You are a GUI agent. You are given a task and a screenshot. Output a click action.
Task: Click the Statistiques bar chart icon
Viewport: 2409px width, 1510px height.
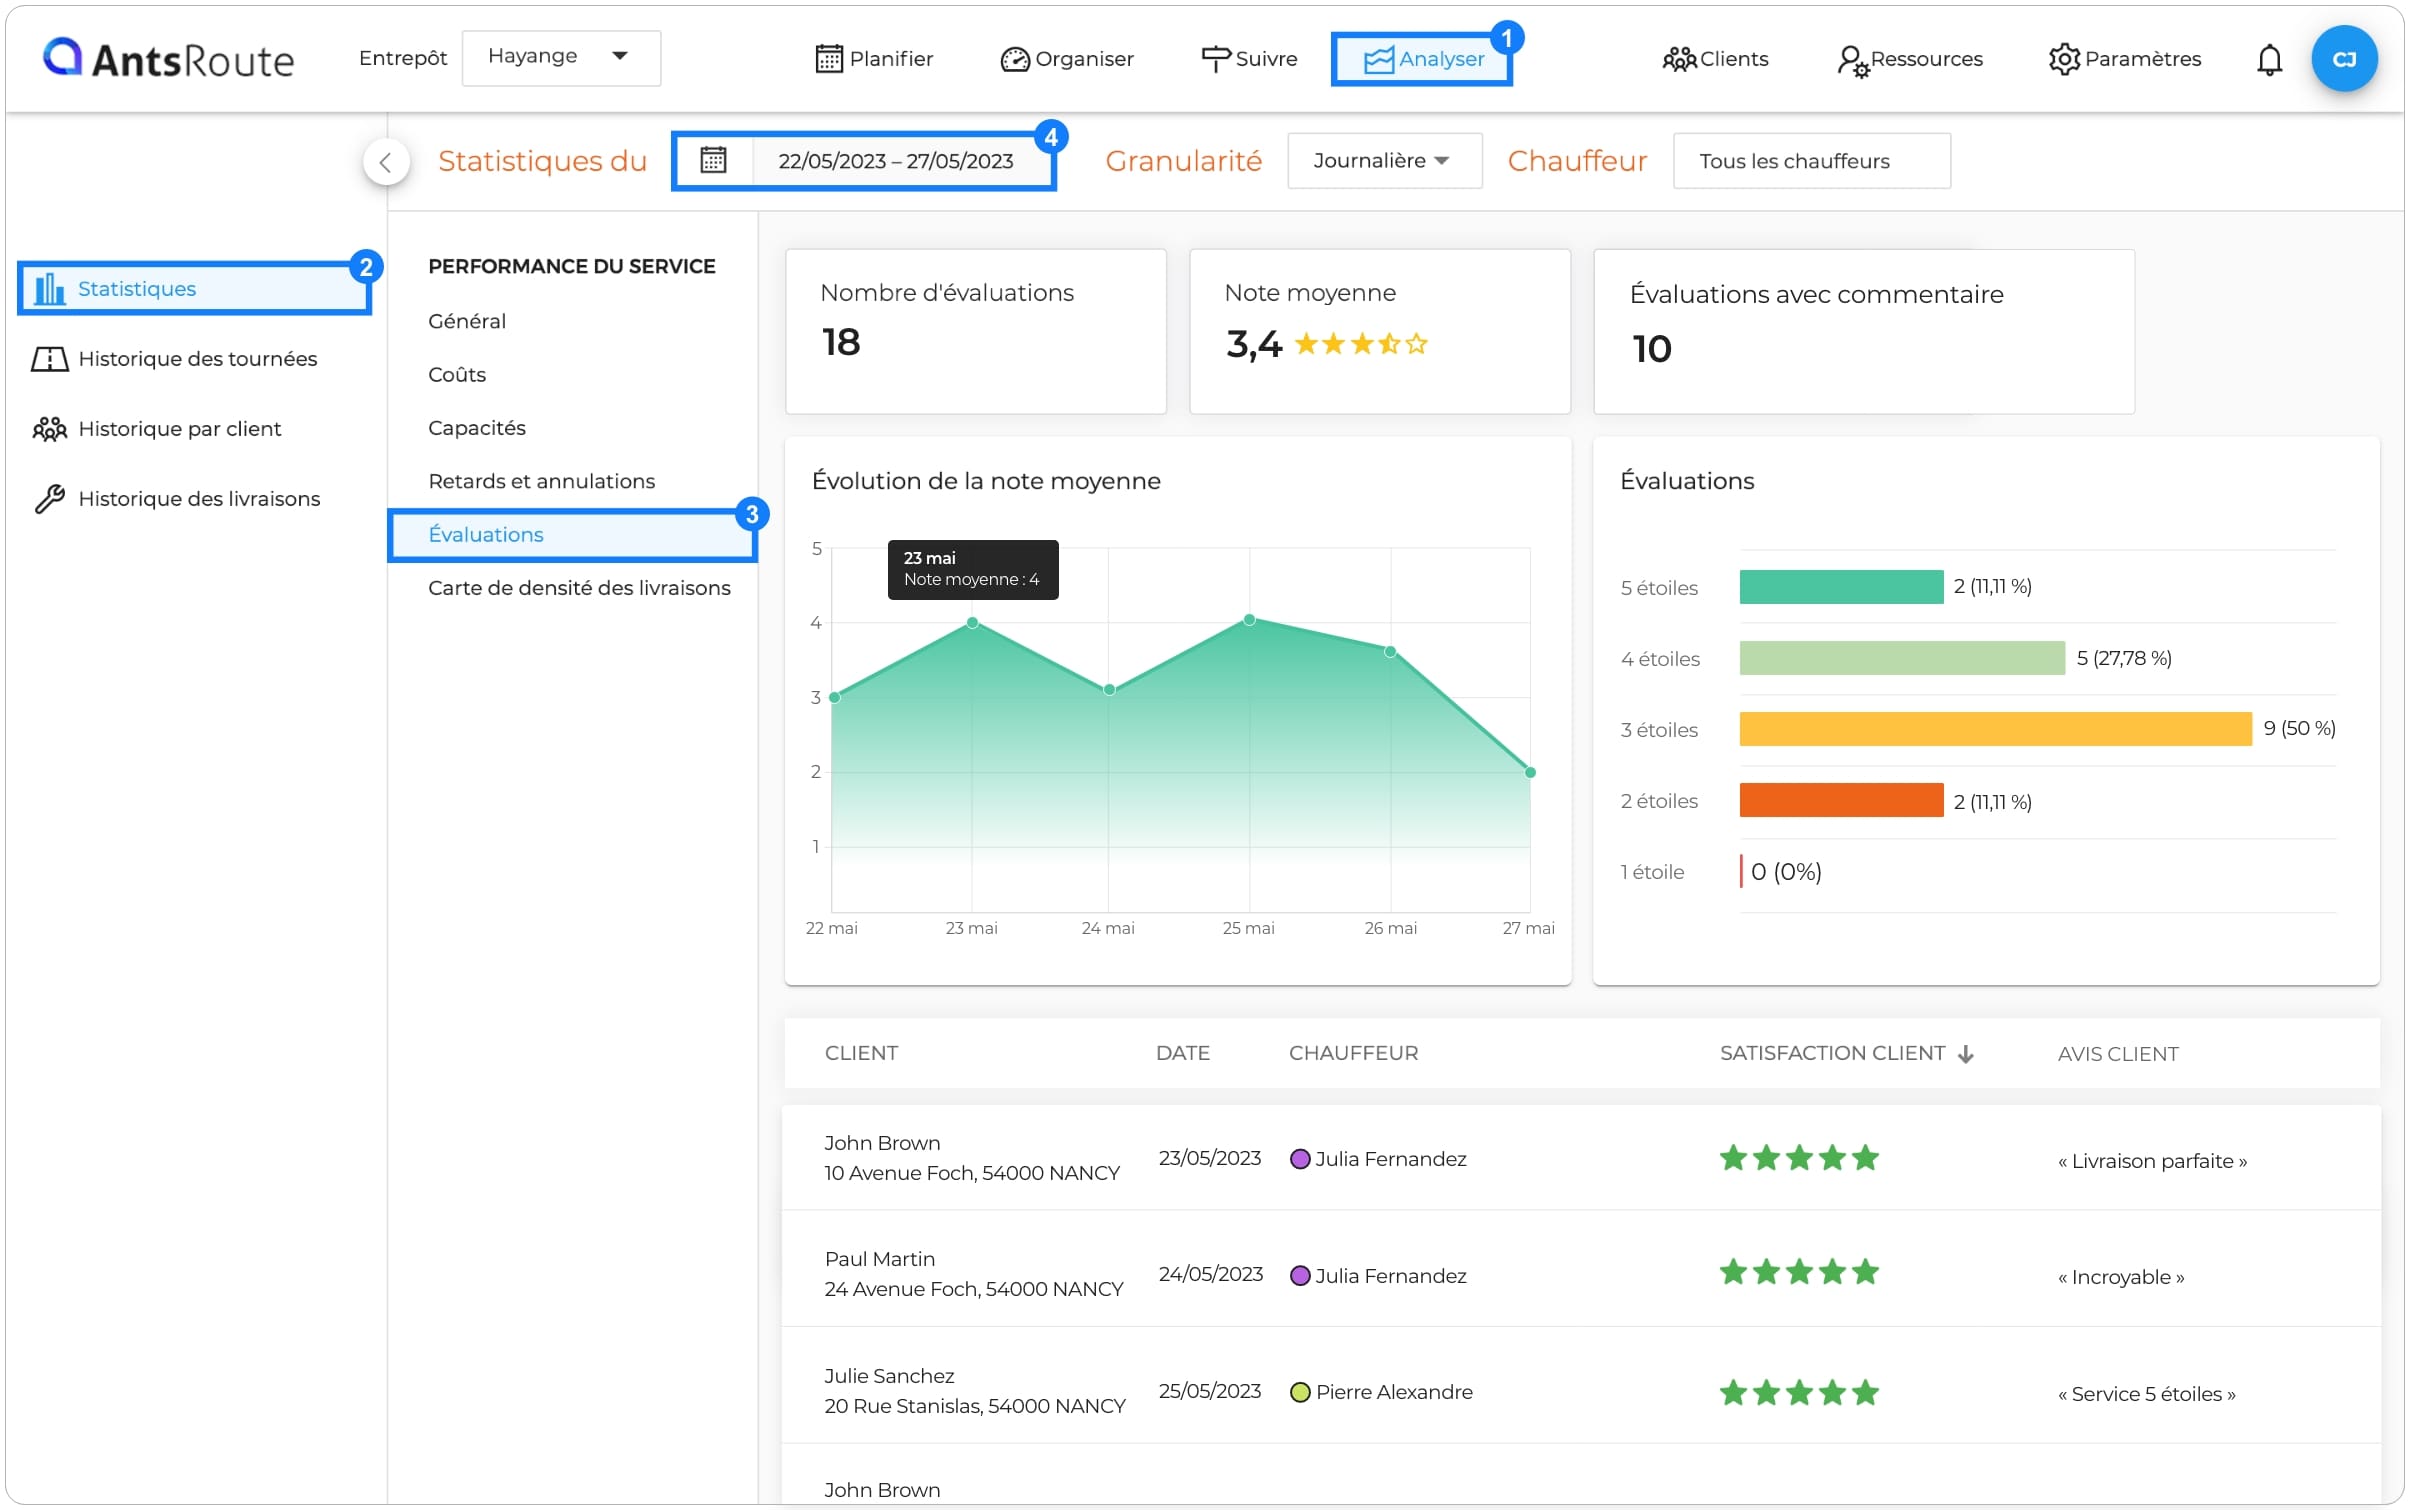(50, 289)
